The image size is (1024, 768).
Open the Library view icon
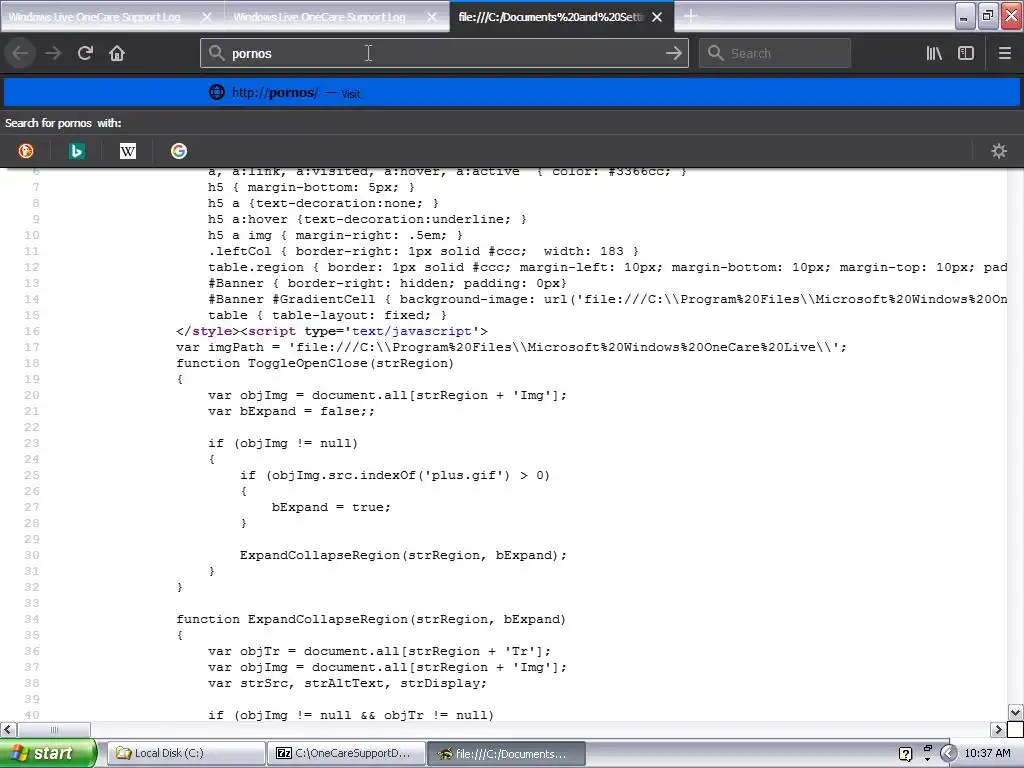click(934, 53)
